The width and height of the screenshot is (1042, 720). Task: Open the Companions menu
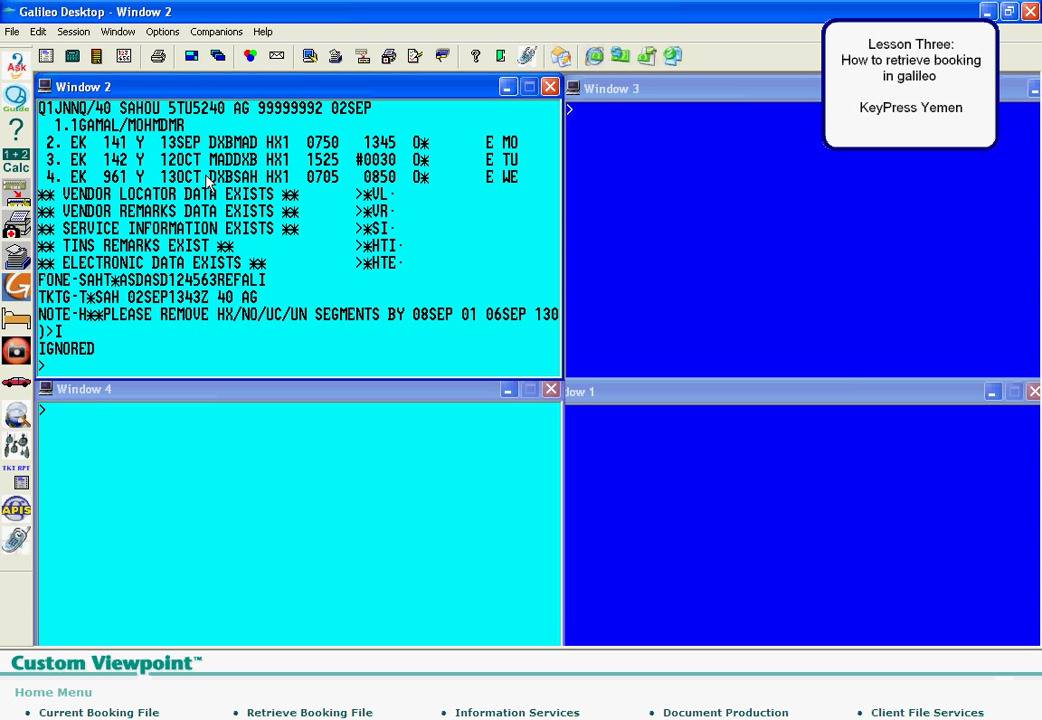coord(216,31)
